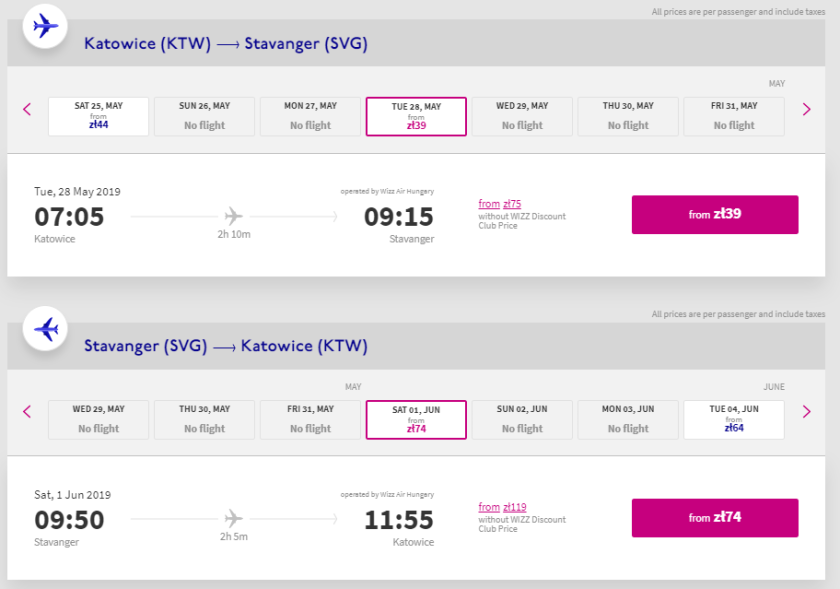Select Tue 28 May outbound date
This screenshot has height=589, width=840.
tap(416, 116)
